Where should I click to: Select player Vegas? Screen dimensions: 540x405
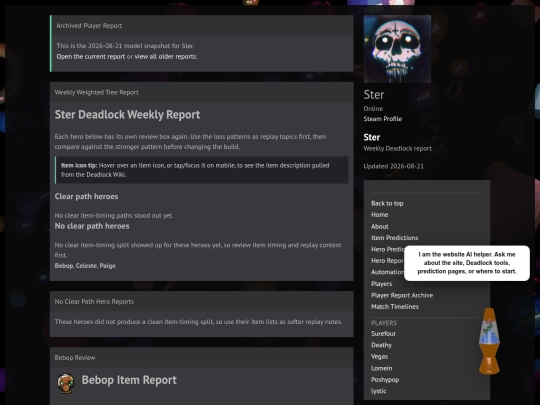pyautogui.click(x=380, y=356)
